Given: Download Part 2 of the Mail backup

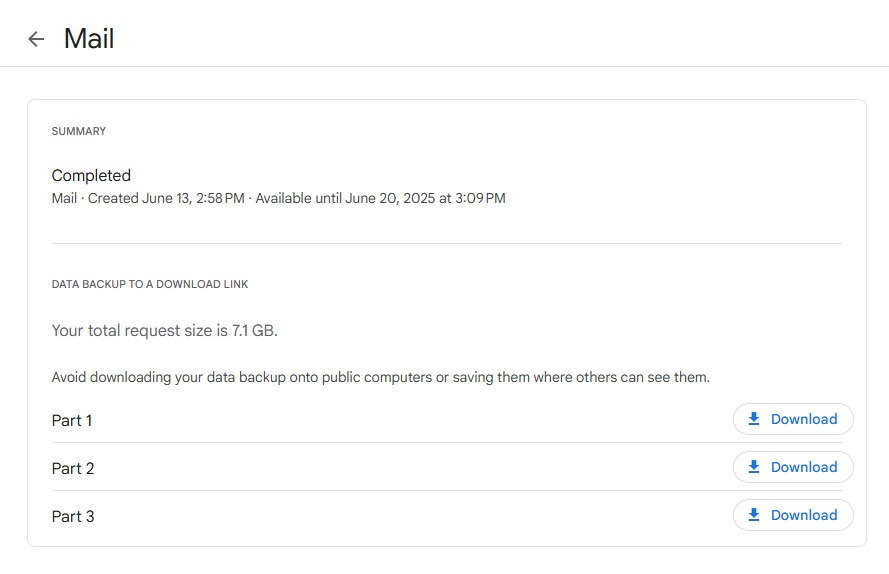Looking at the screenshot, I should point(793,467).
